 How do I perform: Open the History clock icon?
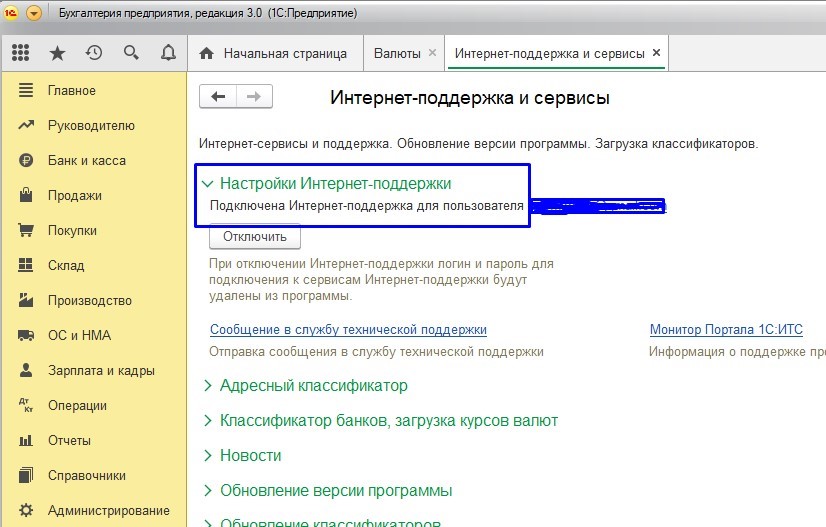coord(94,53)
